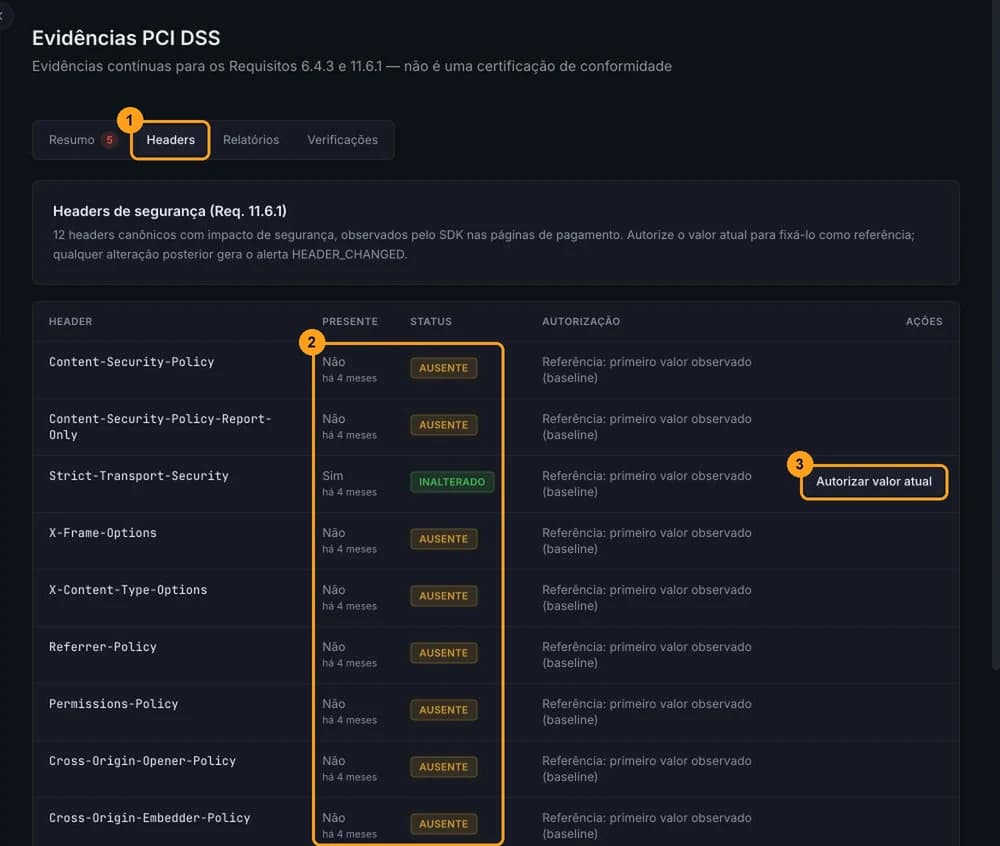Click the Strict-Transport-Security header name
1000x846 pixels.
pyautogui.click(x=138, y=476)
